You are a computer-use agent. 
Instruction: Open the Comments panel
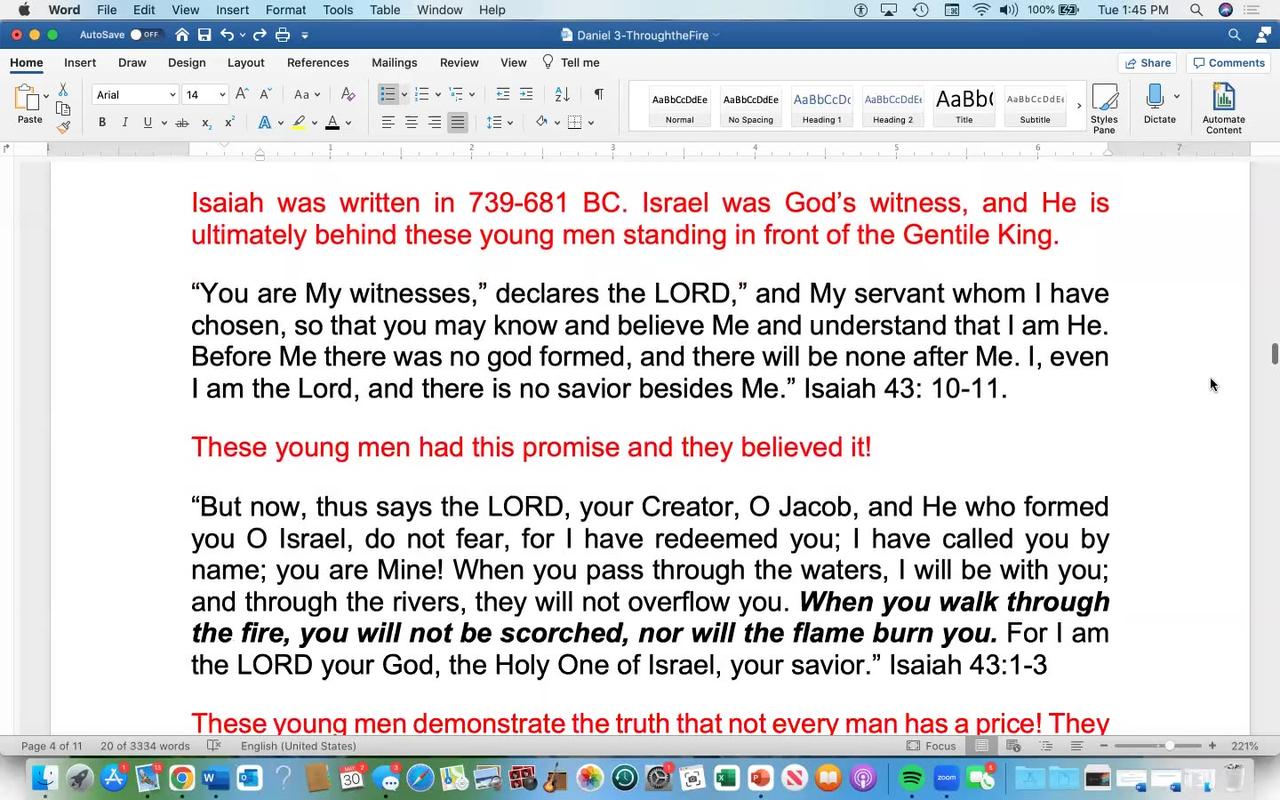[x=1229, y=62]
